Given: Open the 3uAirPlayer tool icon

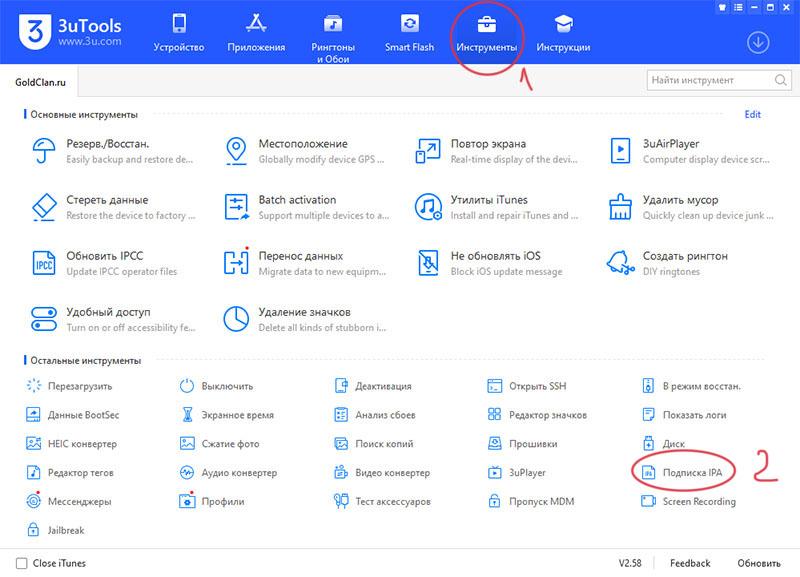Looking at the screenshot, I should pyautogui.click(x=620, y=151).
